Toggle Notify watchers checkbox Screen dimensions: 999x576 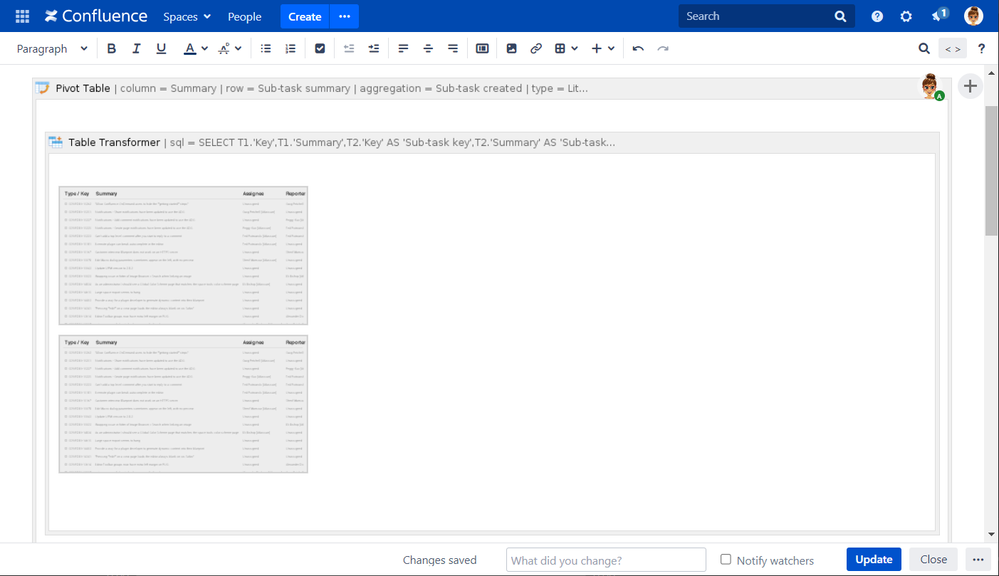pyautogui.click(x=726, y=559)
